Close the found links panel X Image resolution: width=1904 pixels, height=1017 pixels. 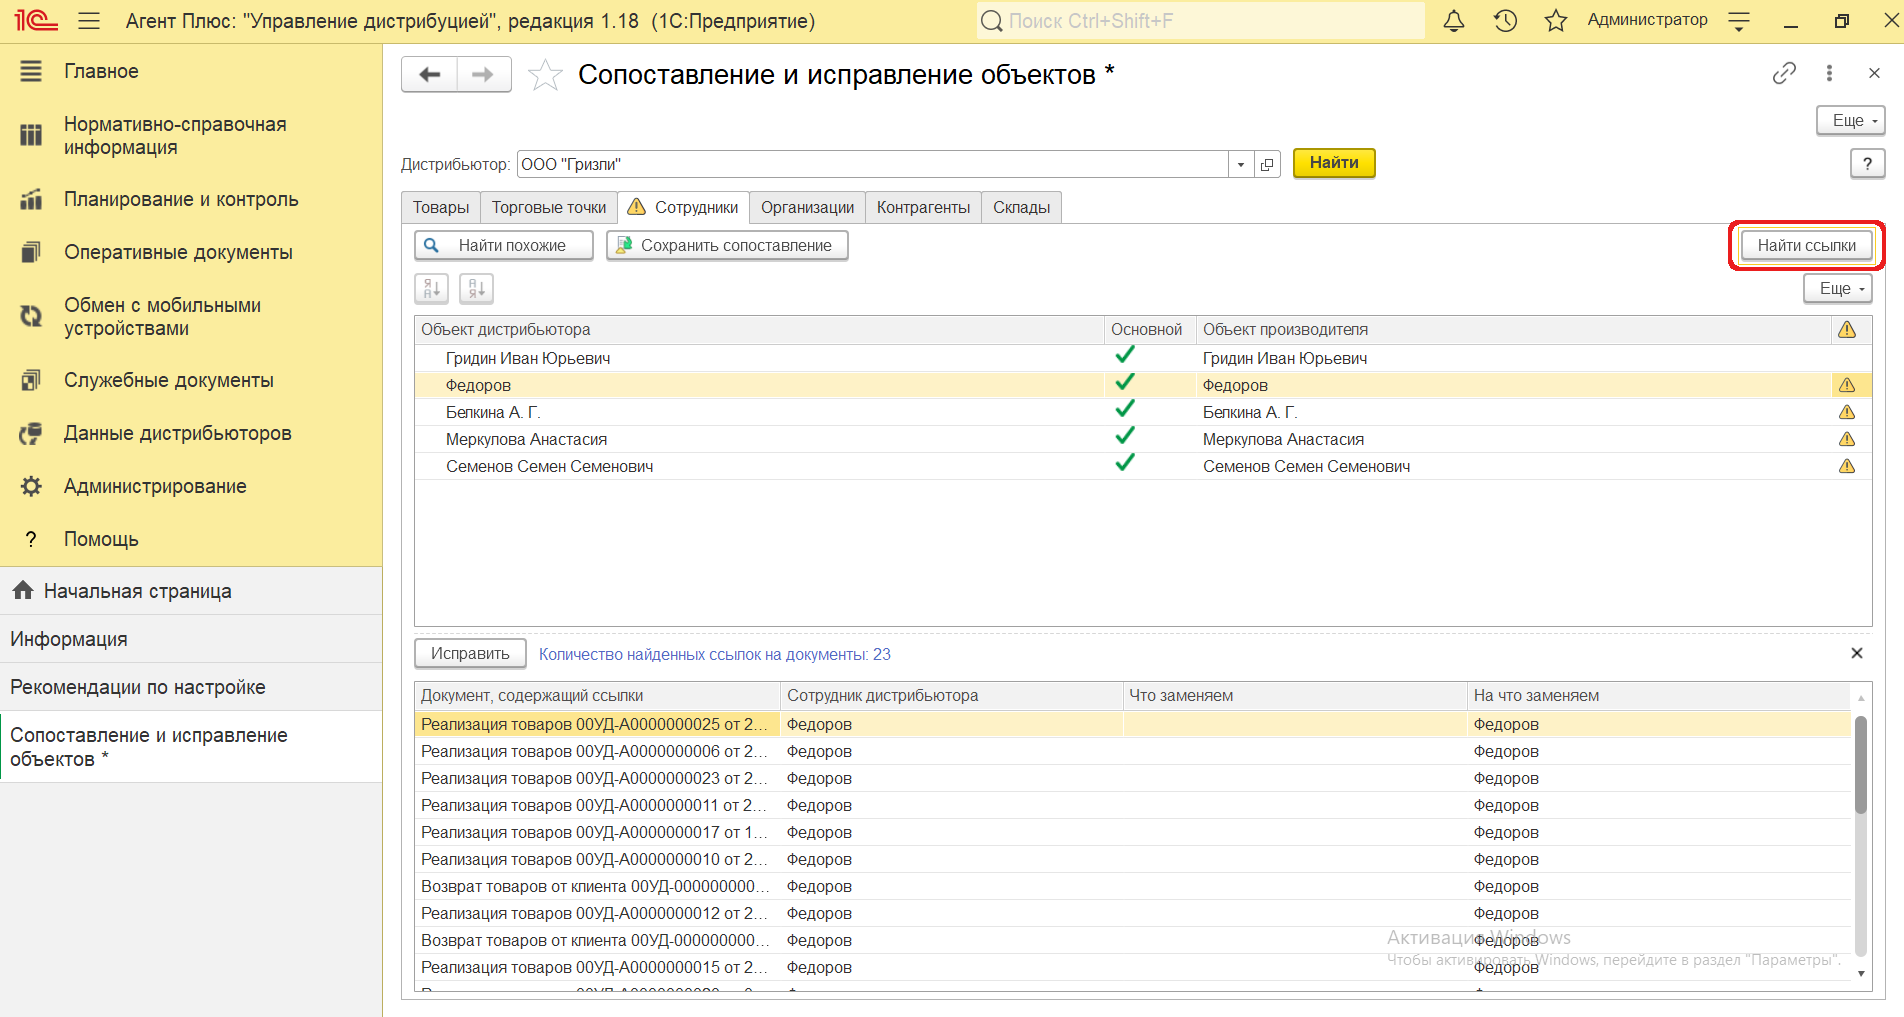pos(1857,653)
